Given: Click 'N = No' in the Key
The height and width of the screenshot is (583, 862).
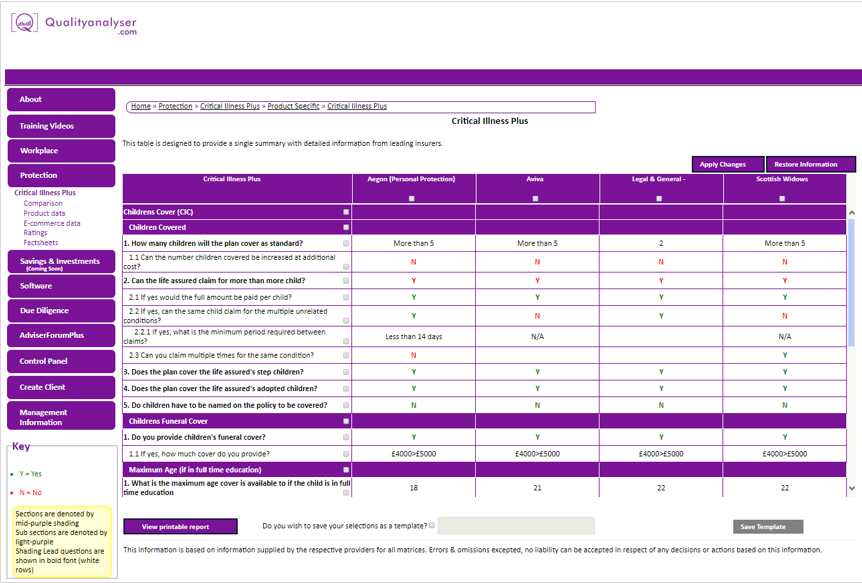Looking at the screenshot, I should [x=30, y=492].
